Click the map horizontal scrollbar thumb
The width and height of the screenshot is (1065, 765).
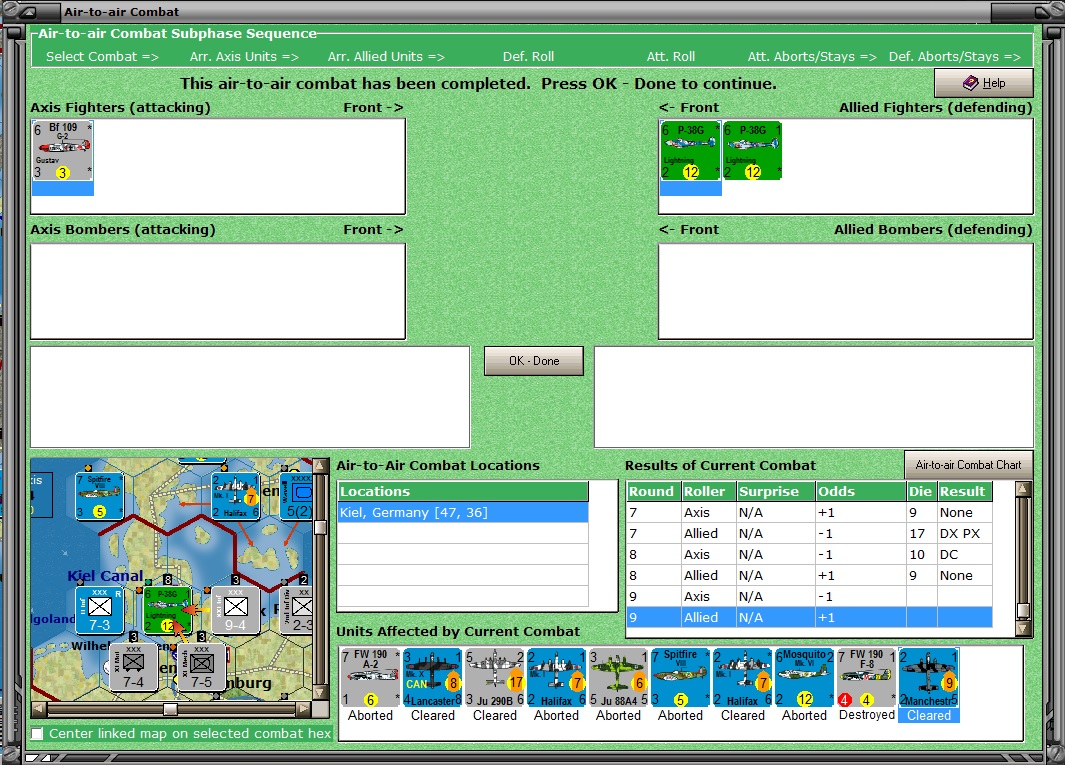(x=170, y=709)
